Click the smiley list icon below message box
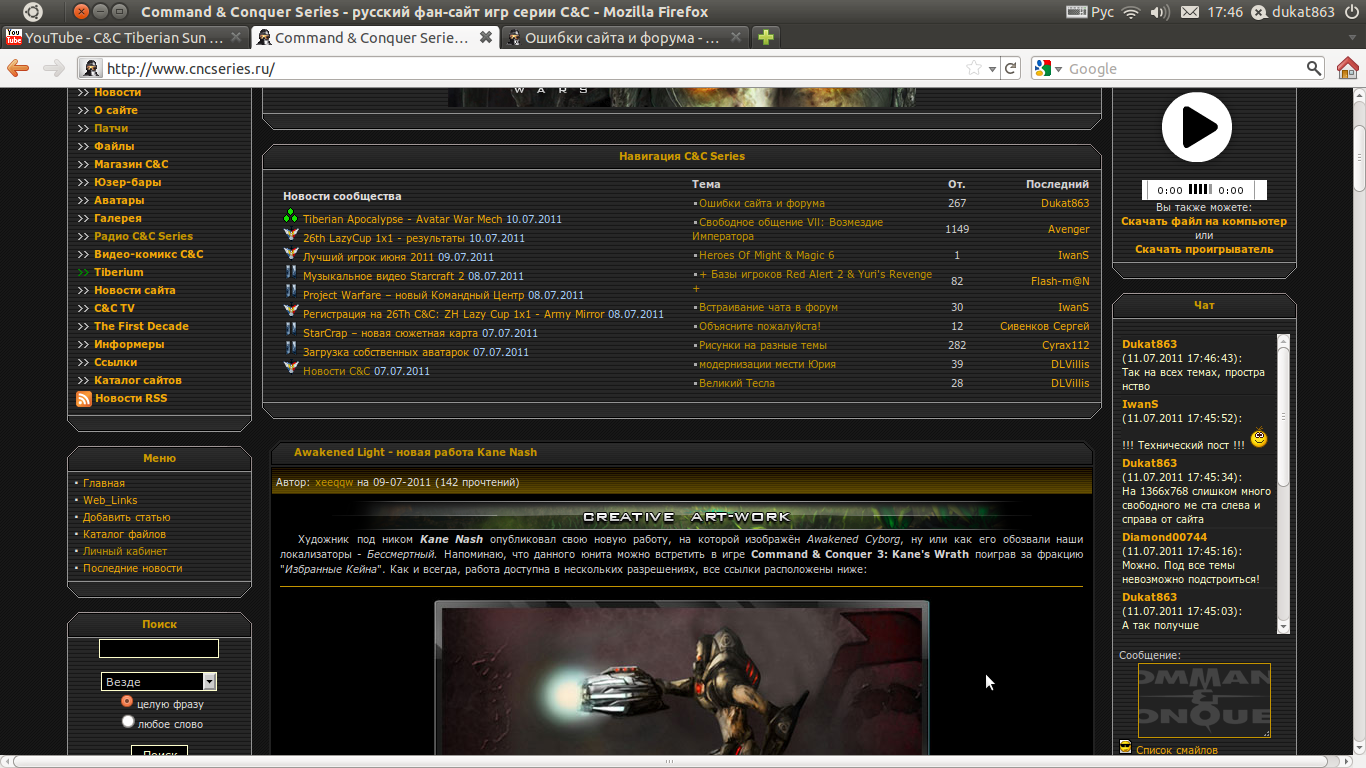 tap(1125, 746)
